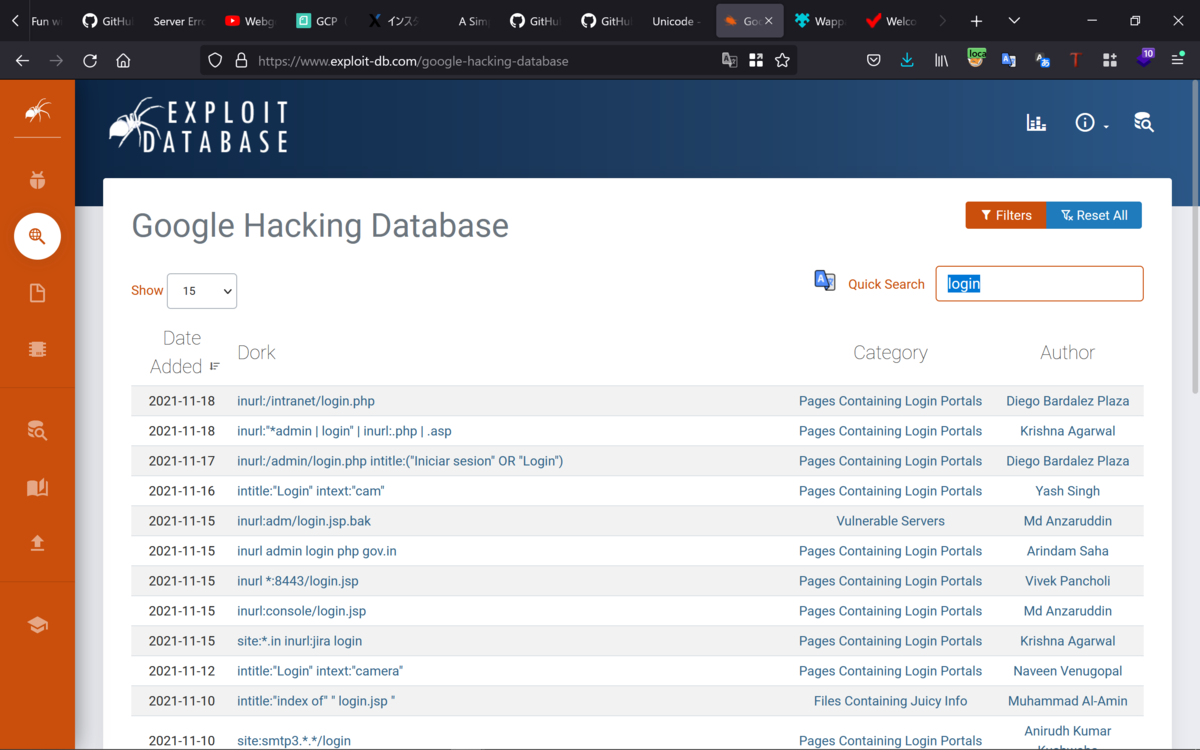Click the Quick Search input field
This screenshot has width=1200, height=750.
1039,284
